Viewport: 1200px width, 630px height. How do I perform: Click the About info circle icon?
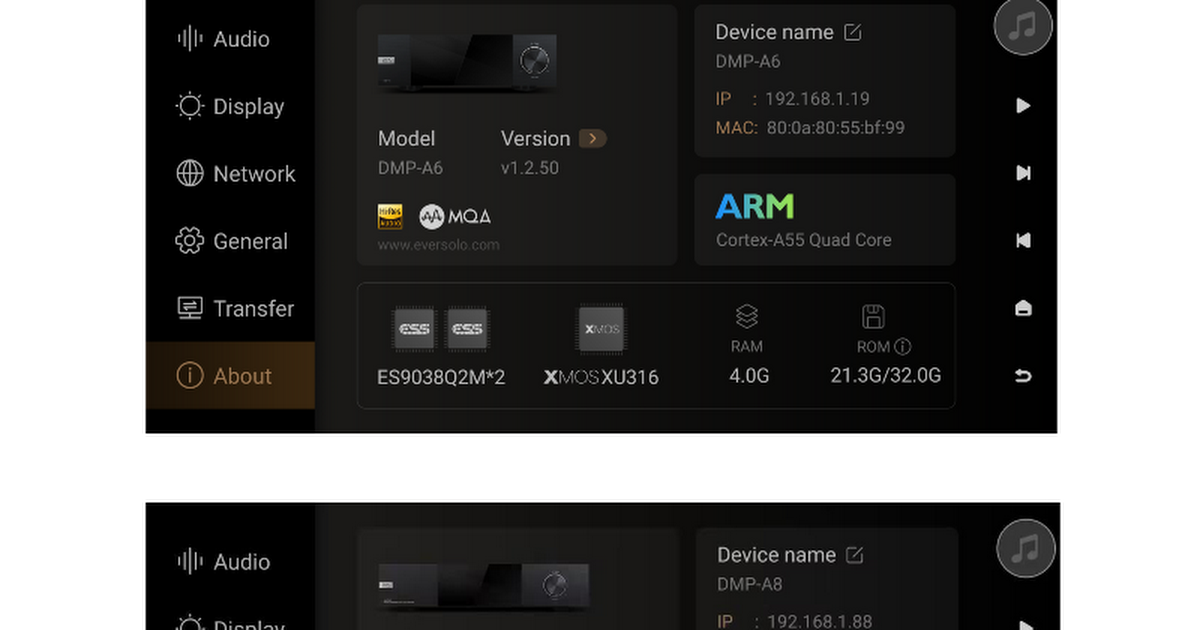click(190, 376)
